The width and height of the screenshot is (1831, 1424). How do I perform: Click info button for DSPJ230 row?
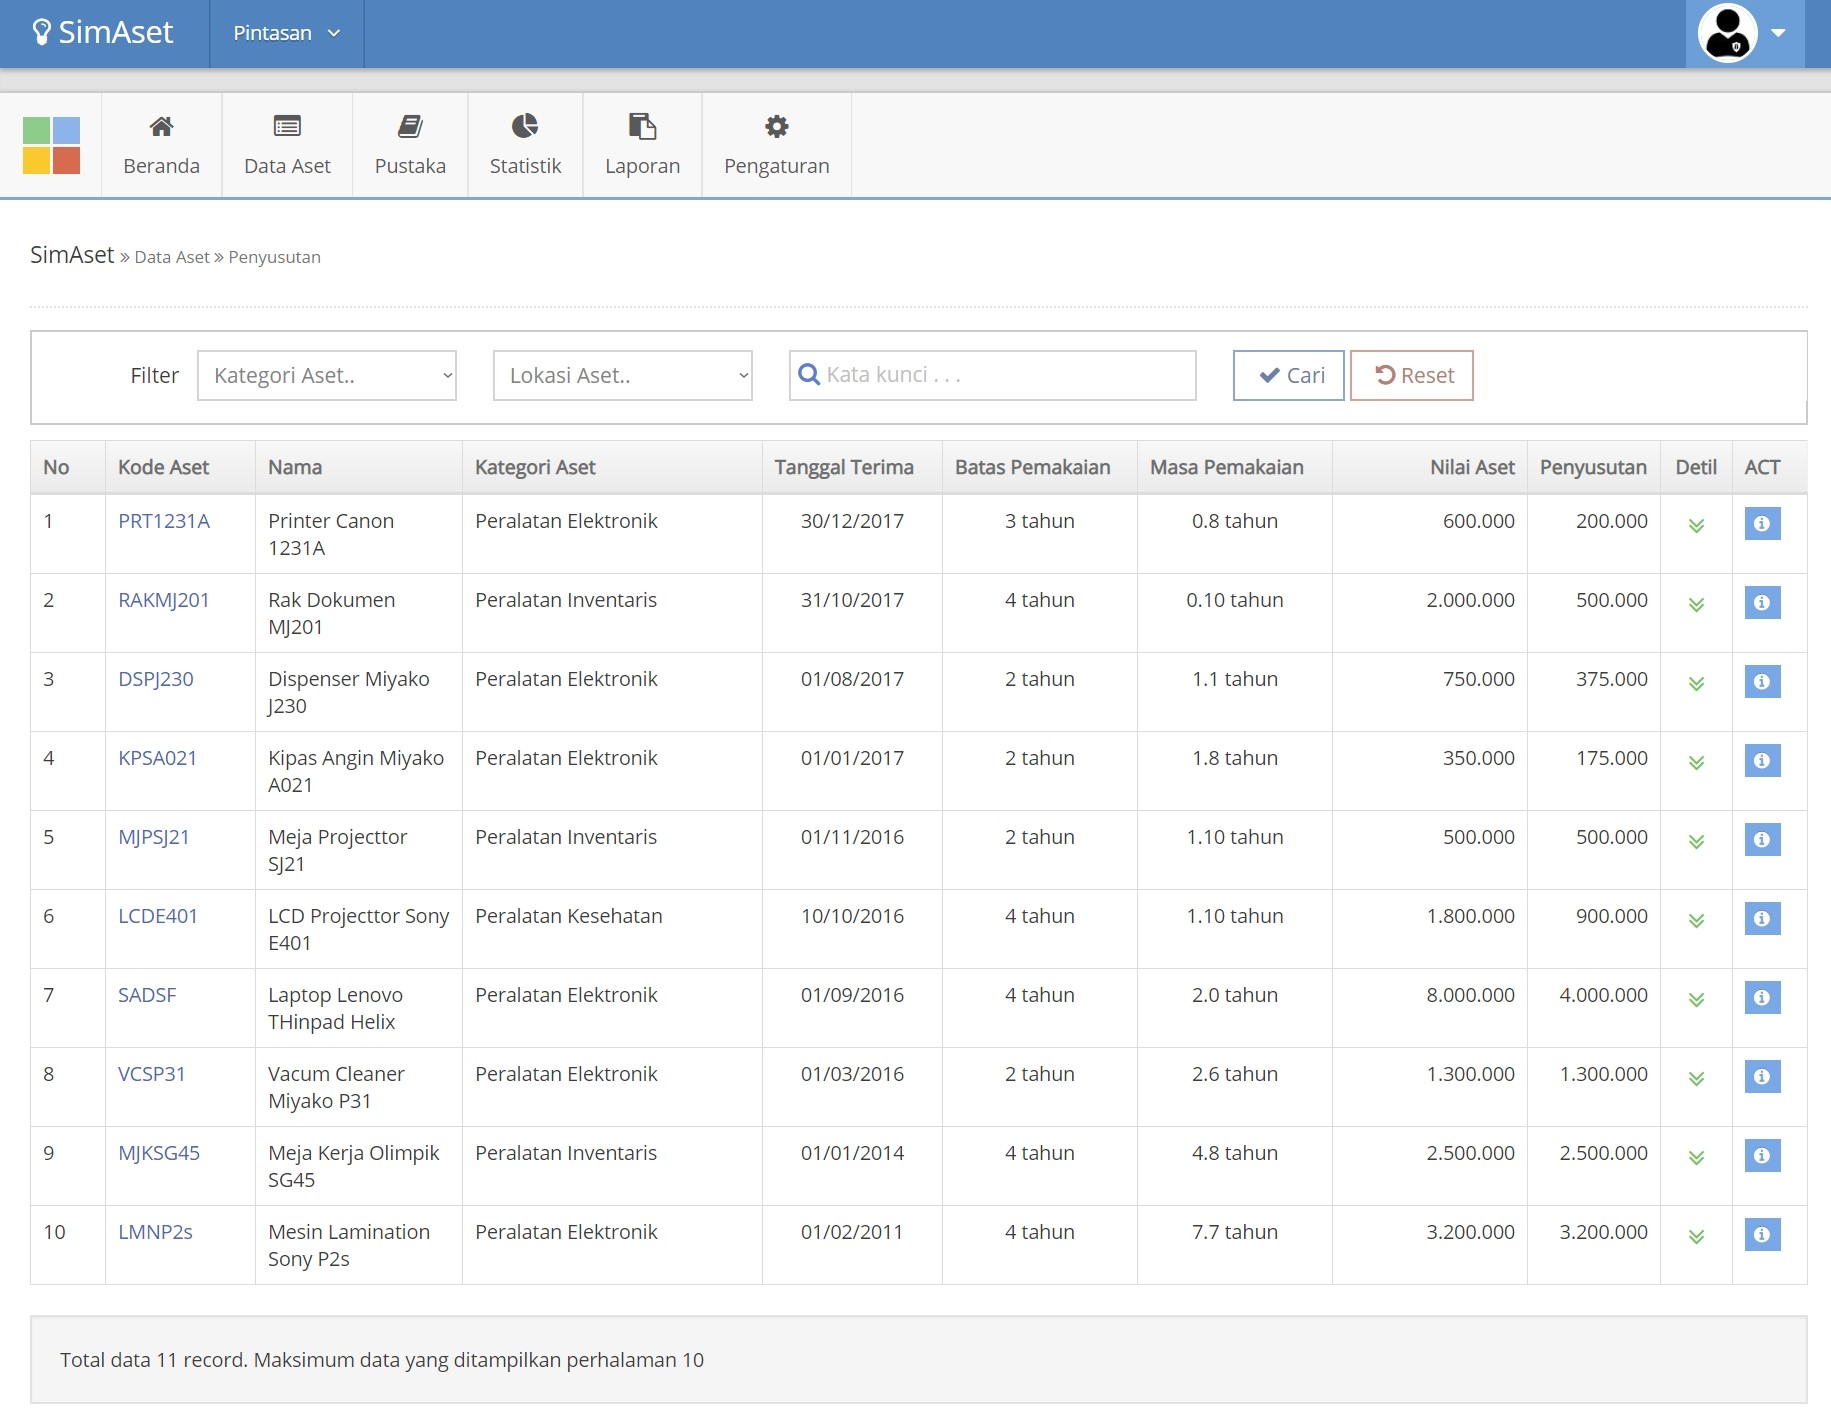point(1762,681)
